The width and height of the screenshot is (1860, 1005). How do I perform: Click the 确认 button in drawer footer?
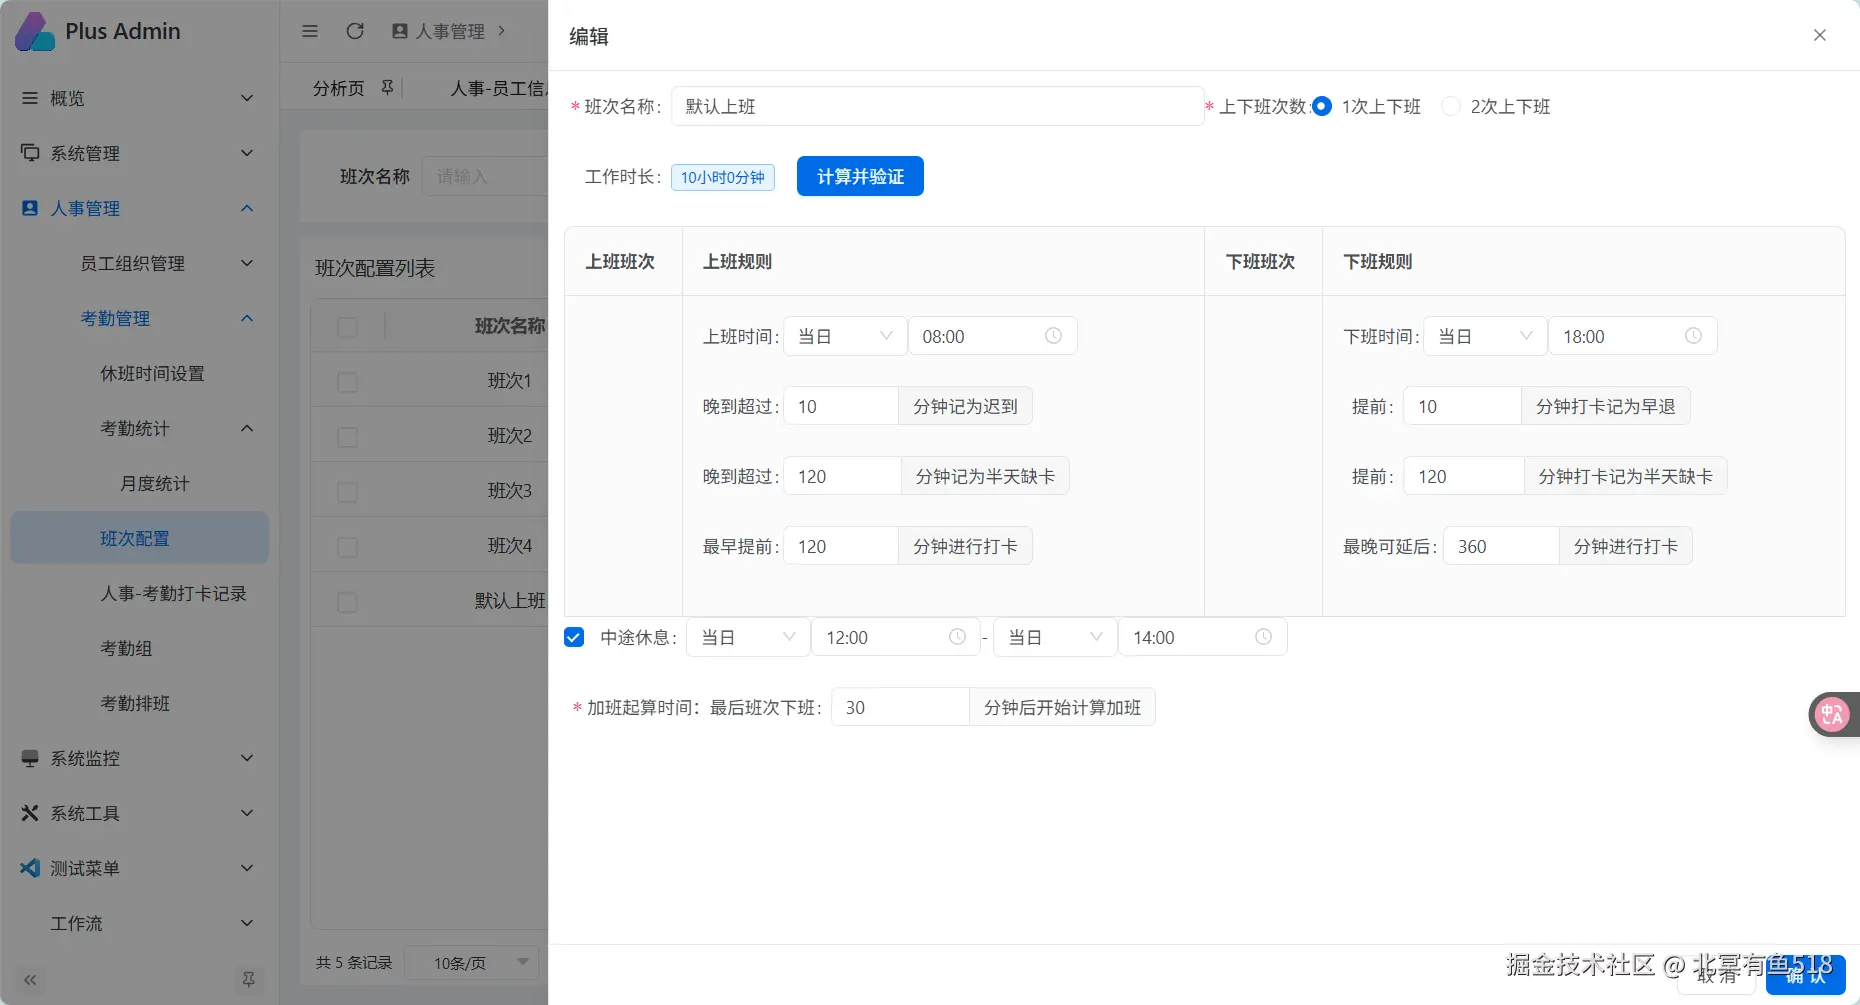click(x=1806, y=975)
